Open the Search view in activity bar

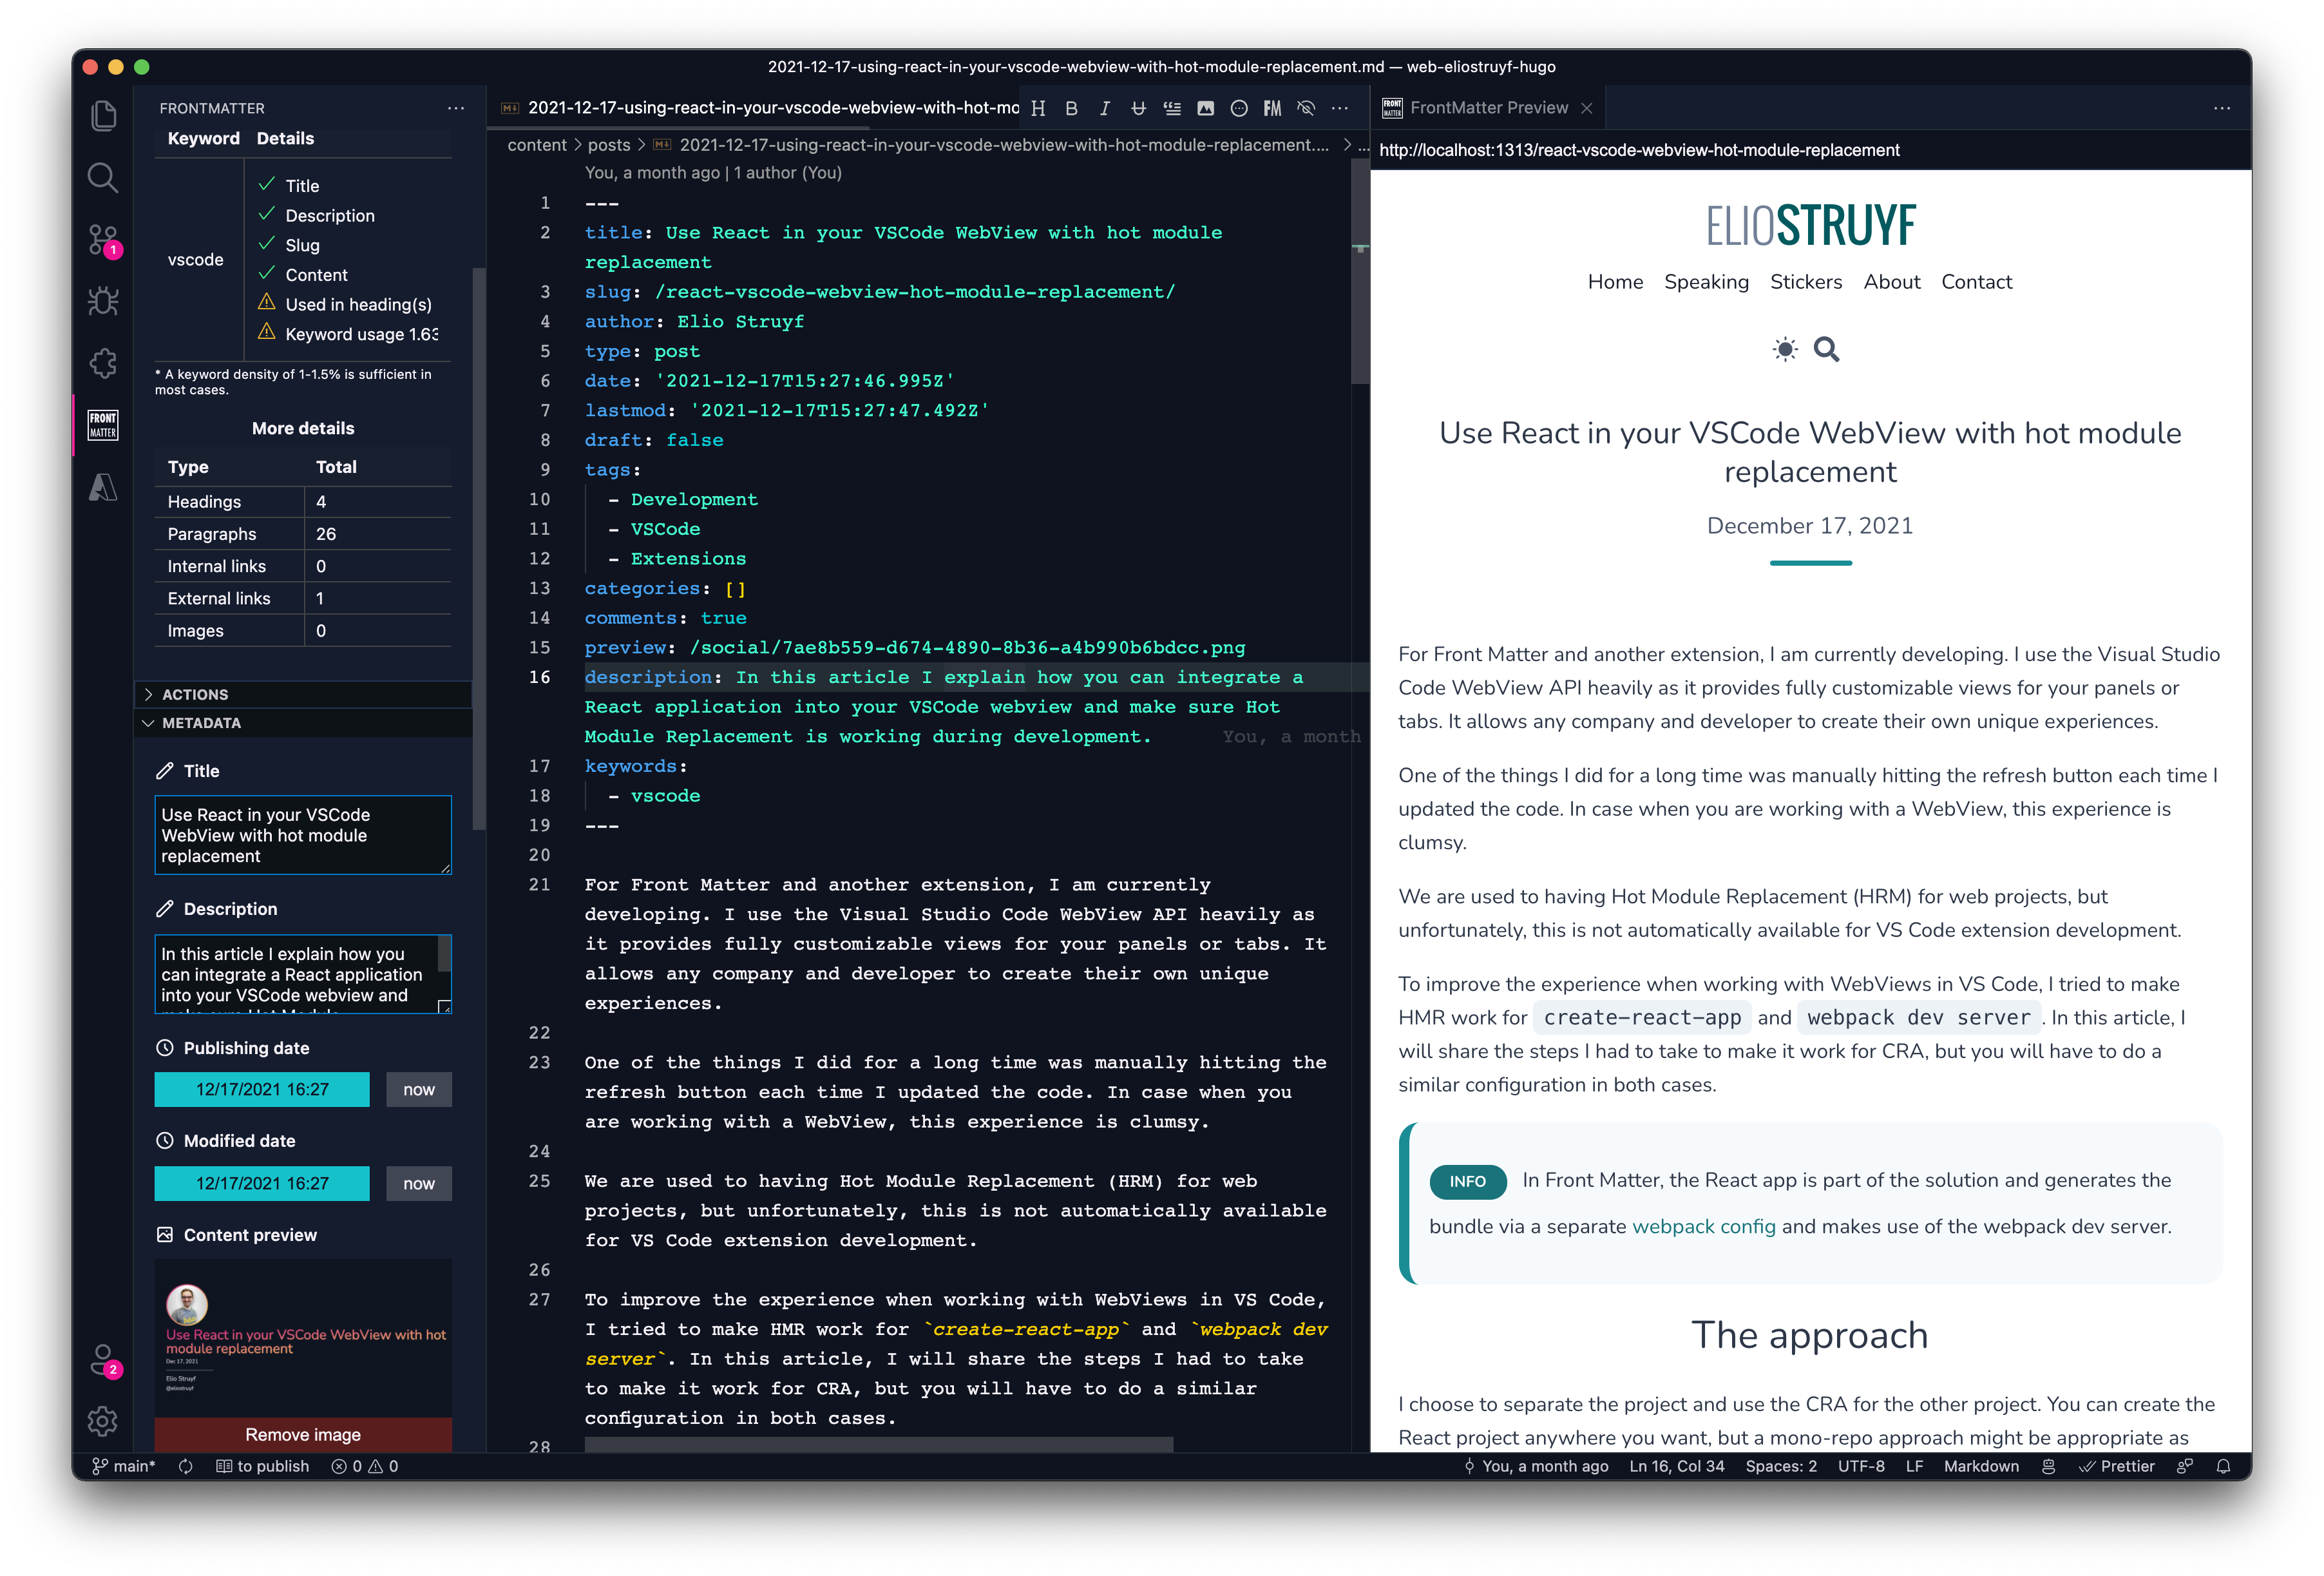(x=103, y=178)
